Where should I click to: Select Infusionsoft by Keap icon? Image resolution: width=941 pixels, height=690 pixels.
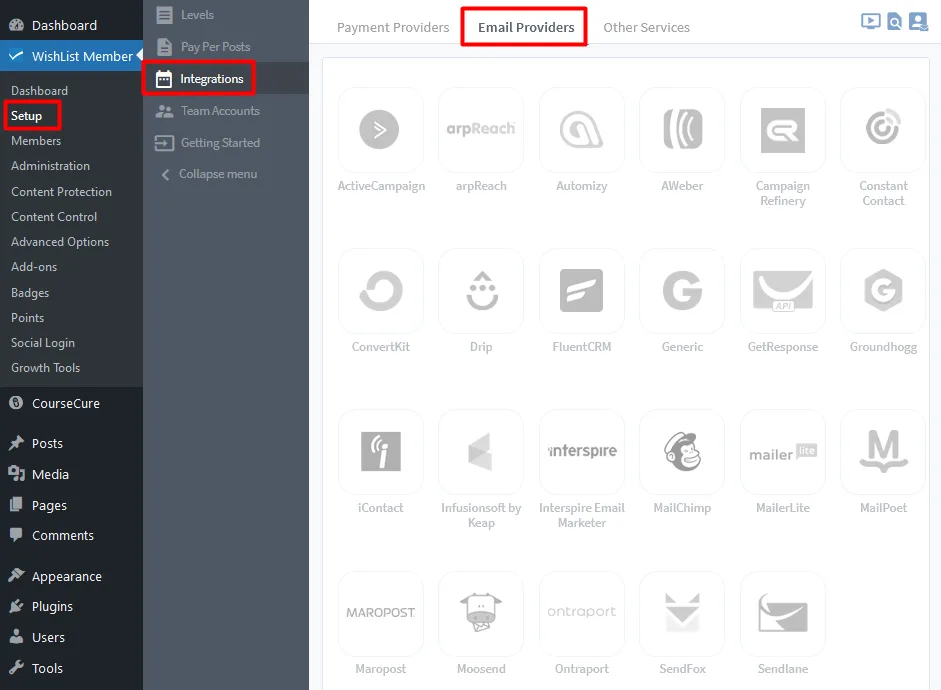pos(481,452)
